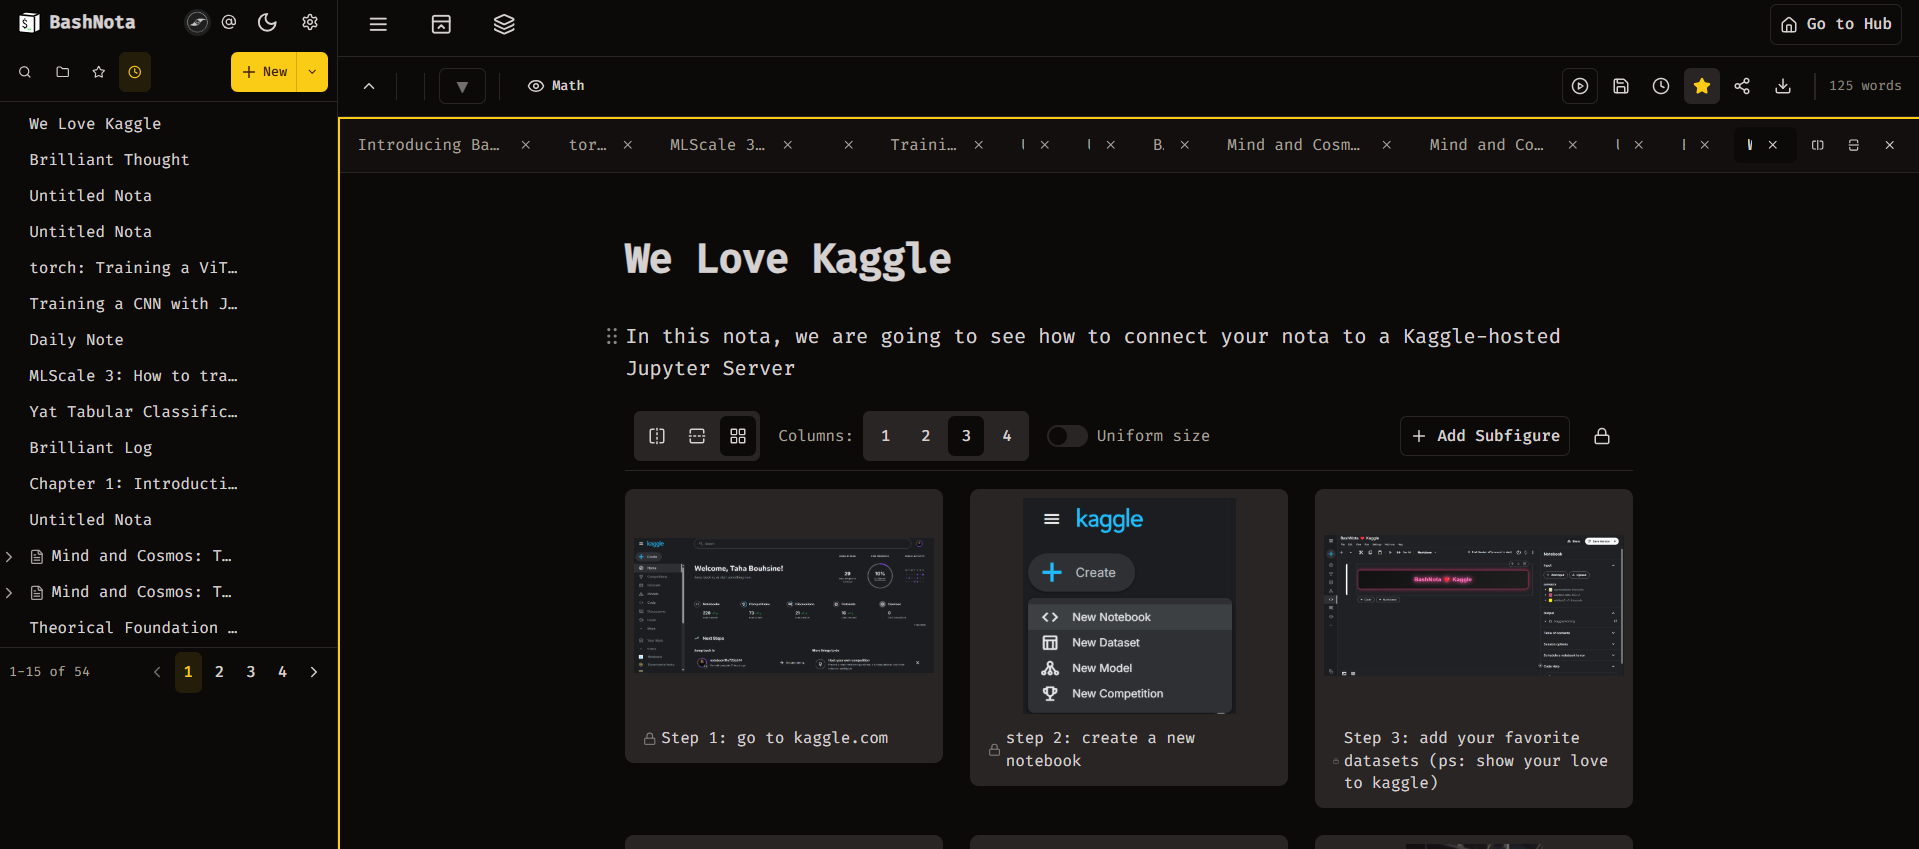The width and height of the screenshot is (1919, 849).
Task: Save the nota with the floppy disk icon
Action: pyautogui.click(x=1621, y=86)
